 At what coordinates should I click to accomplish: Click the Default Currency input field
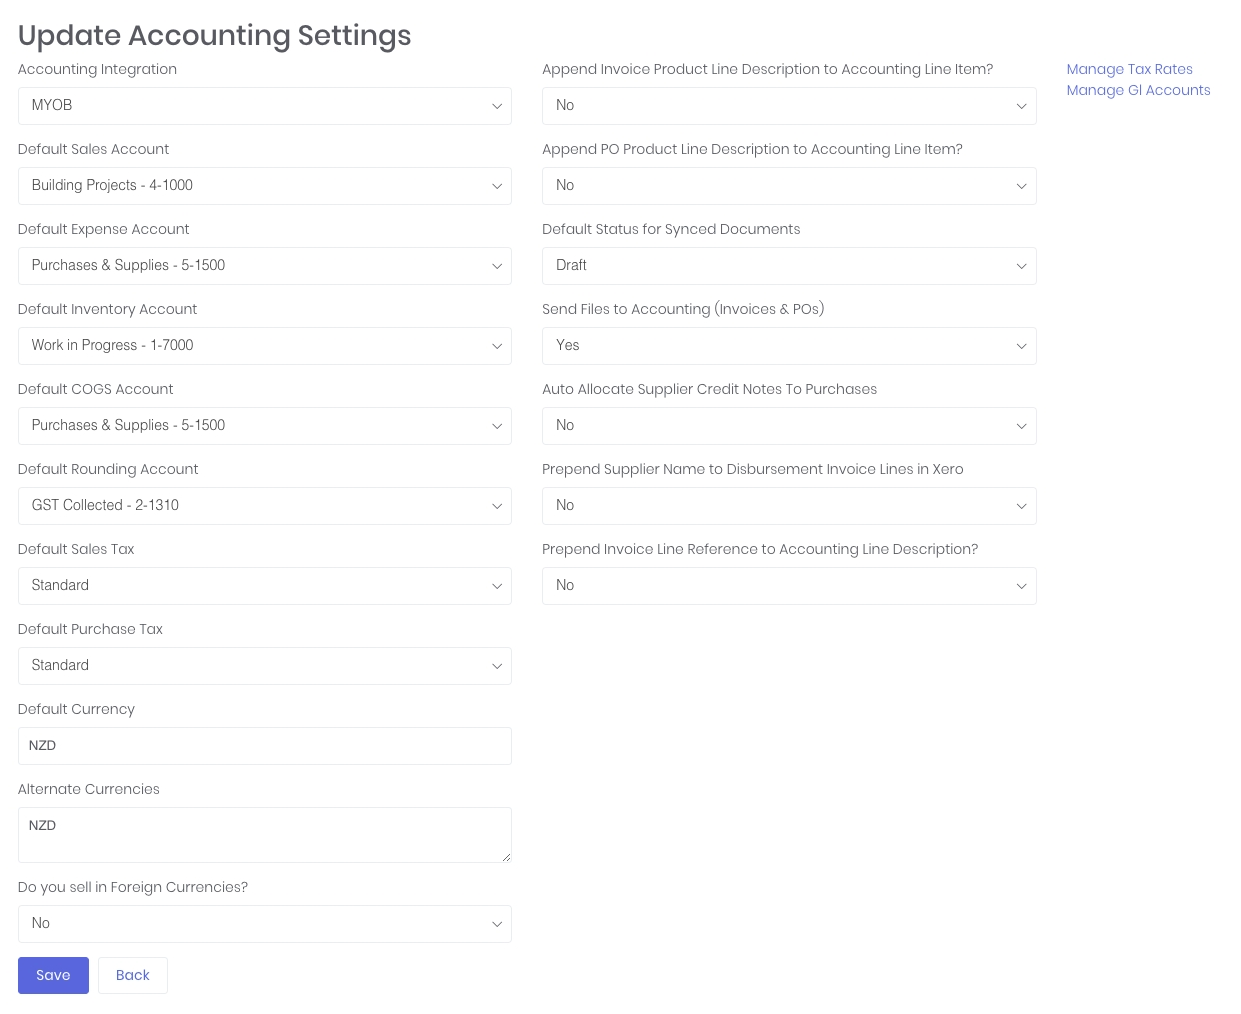click(x=264, y=746)
